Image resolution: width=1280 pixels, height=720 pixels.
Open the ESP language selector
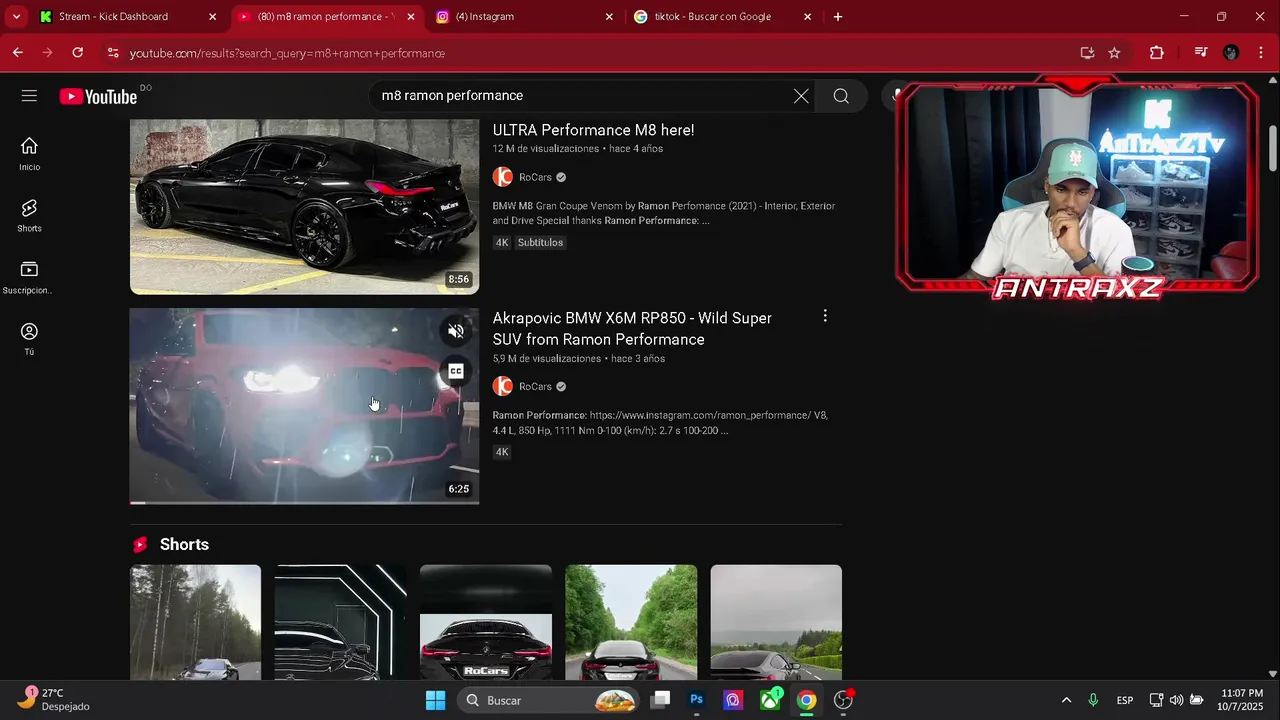coord(1125,700)
